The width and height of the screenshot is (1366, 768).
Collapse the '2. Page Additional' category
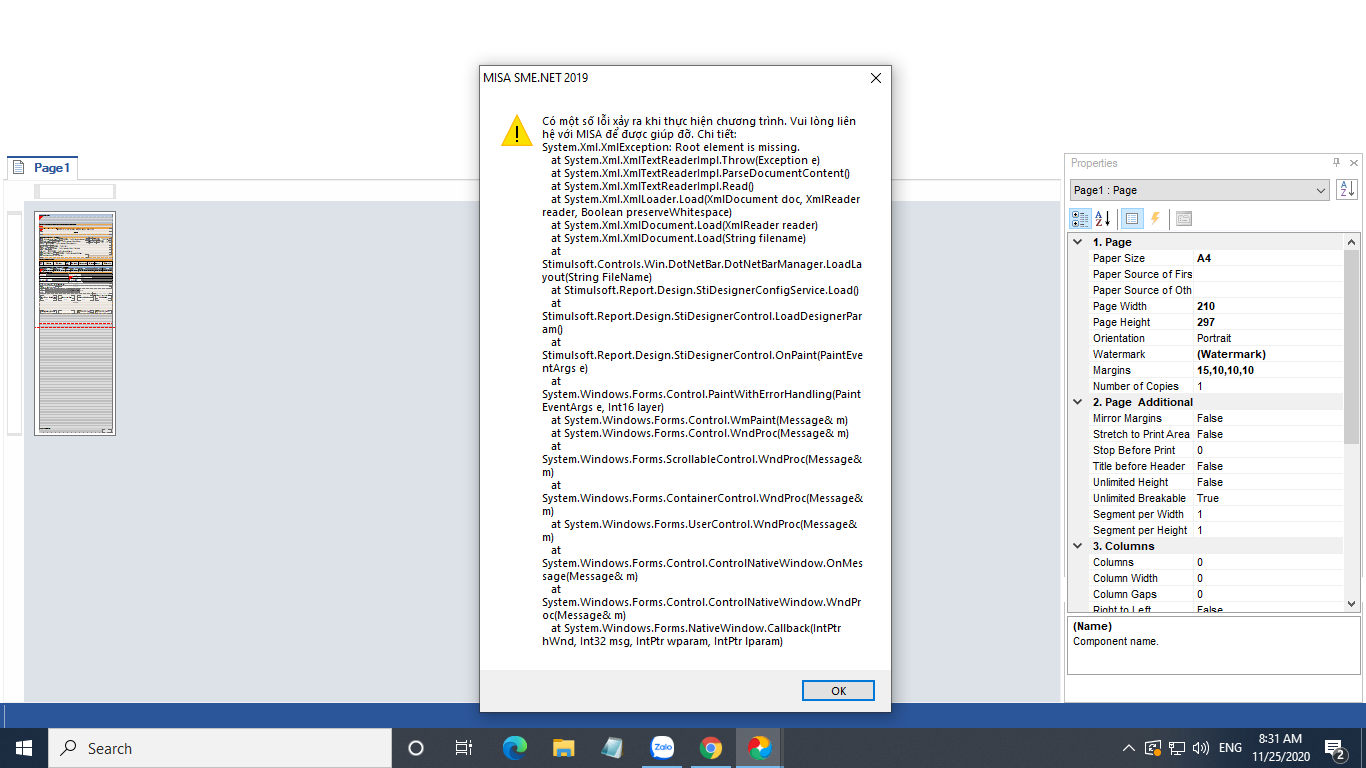(1078, 402)
